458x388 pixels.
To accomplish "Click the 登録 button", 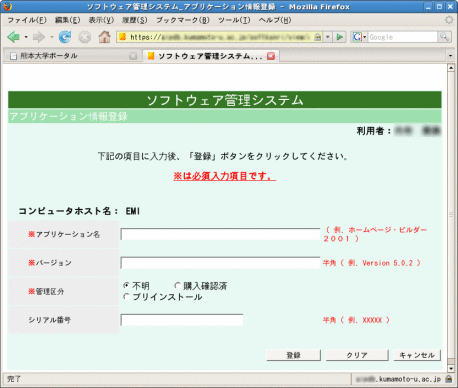I will [294, 355].
